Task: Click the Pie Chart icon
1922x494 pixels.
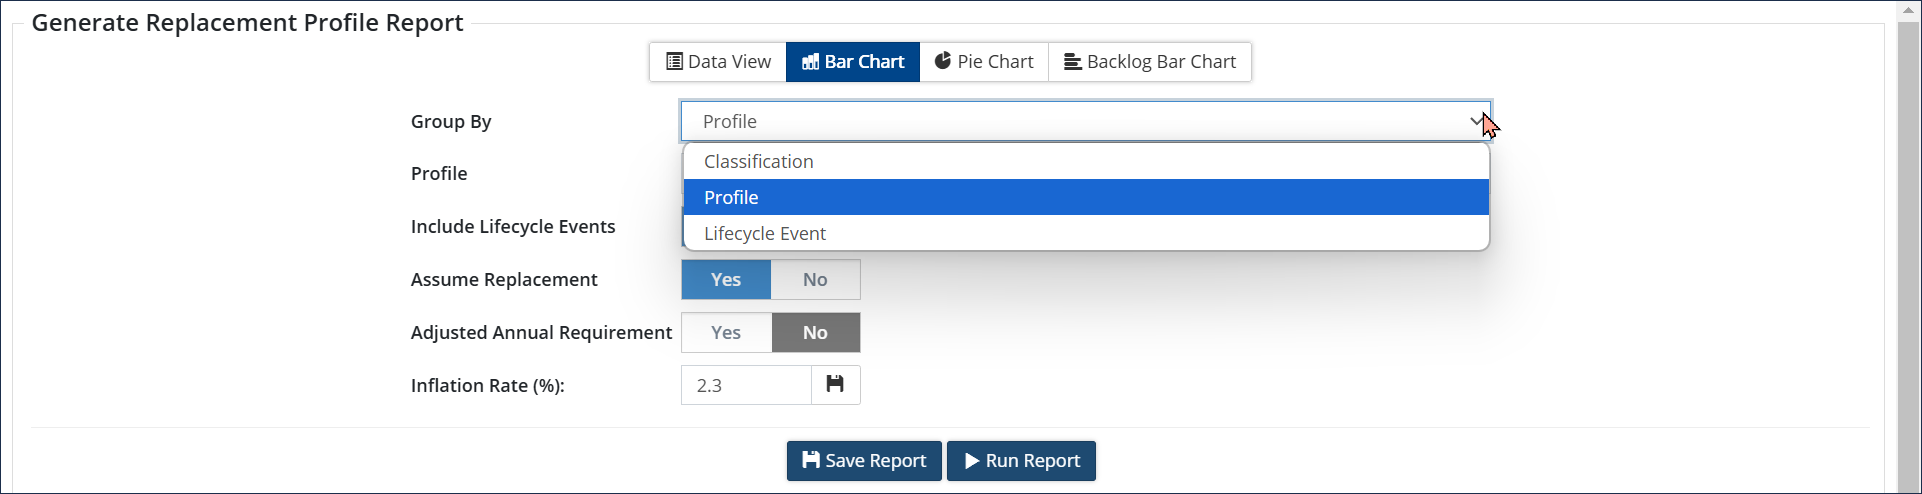Action: [943, 61]
